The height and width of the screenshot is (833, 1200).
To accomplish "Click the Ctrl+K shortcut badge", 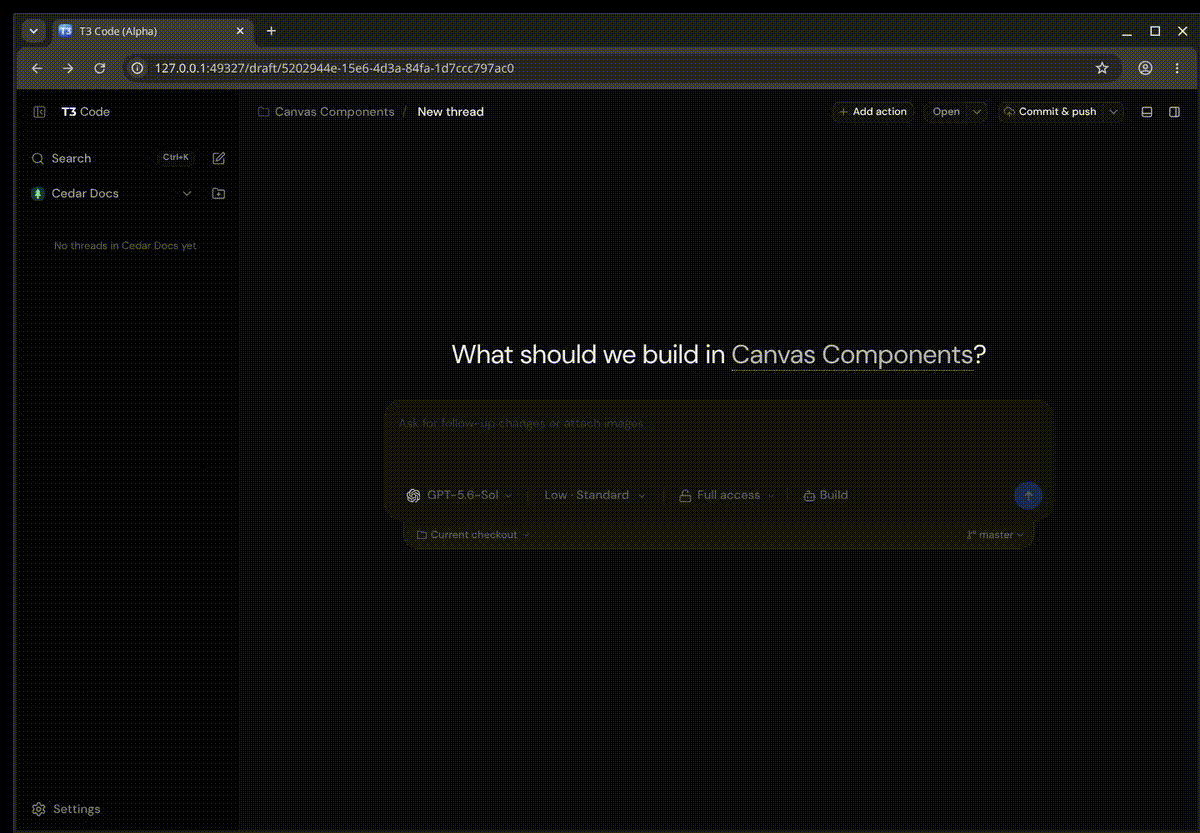I will click(x=176, y=158).
